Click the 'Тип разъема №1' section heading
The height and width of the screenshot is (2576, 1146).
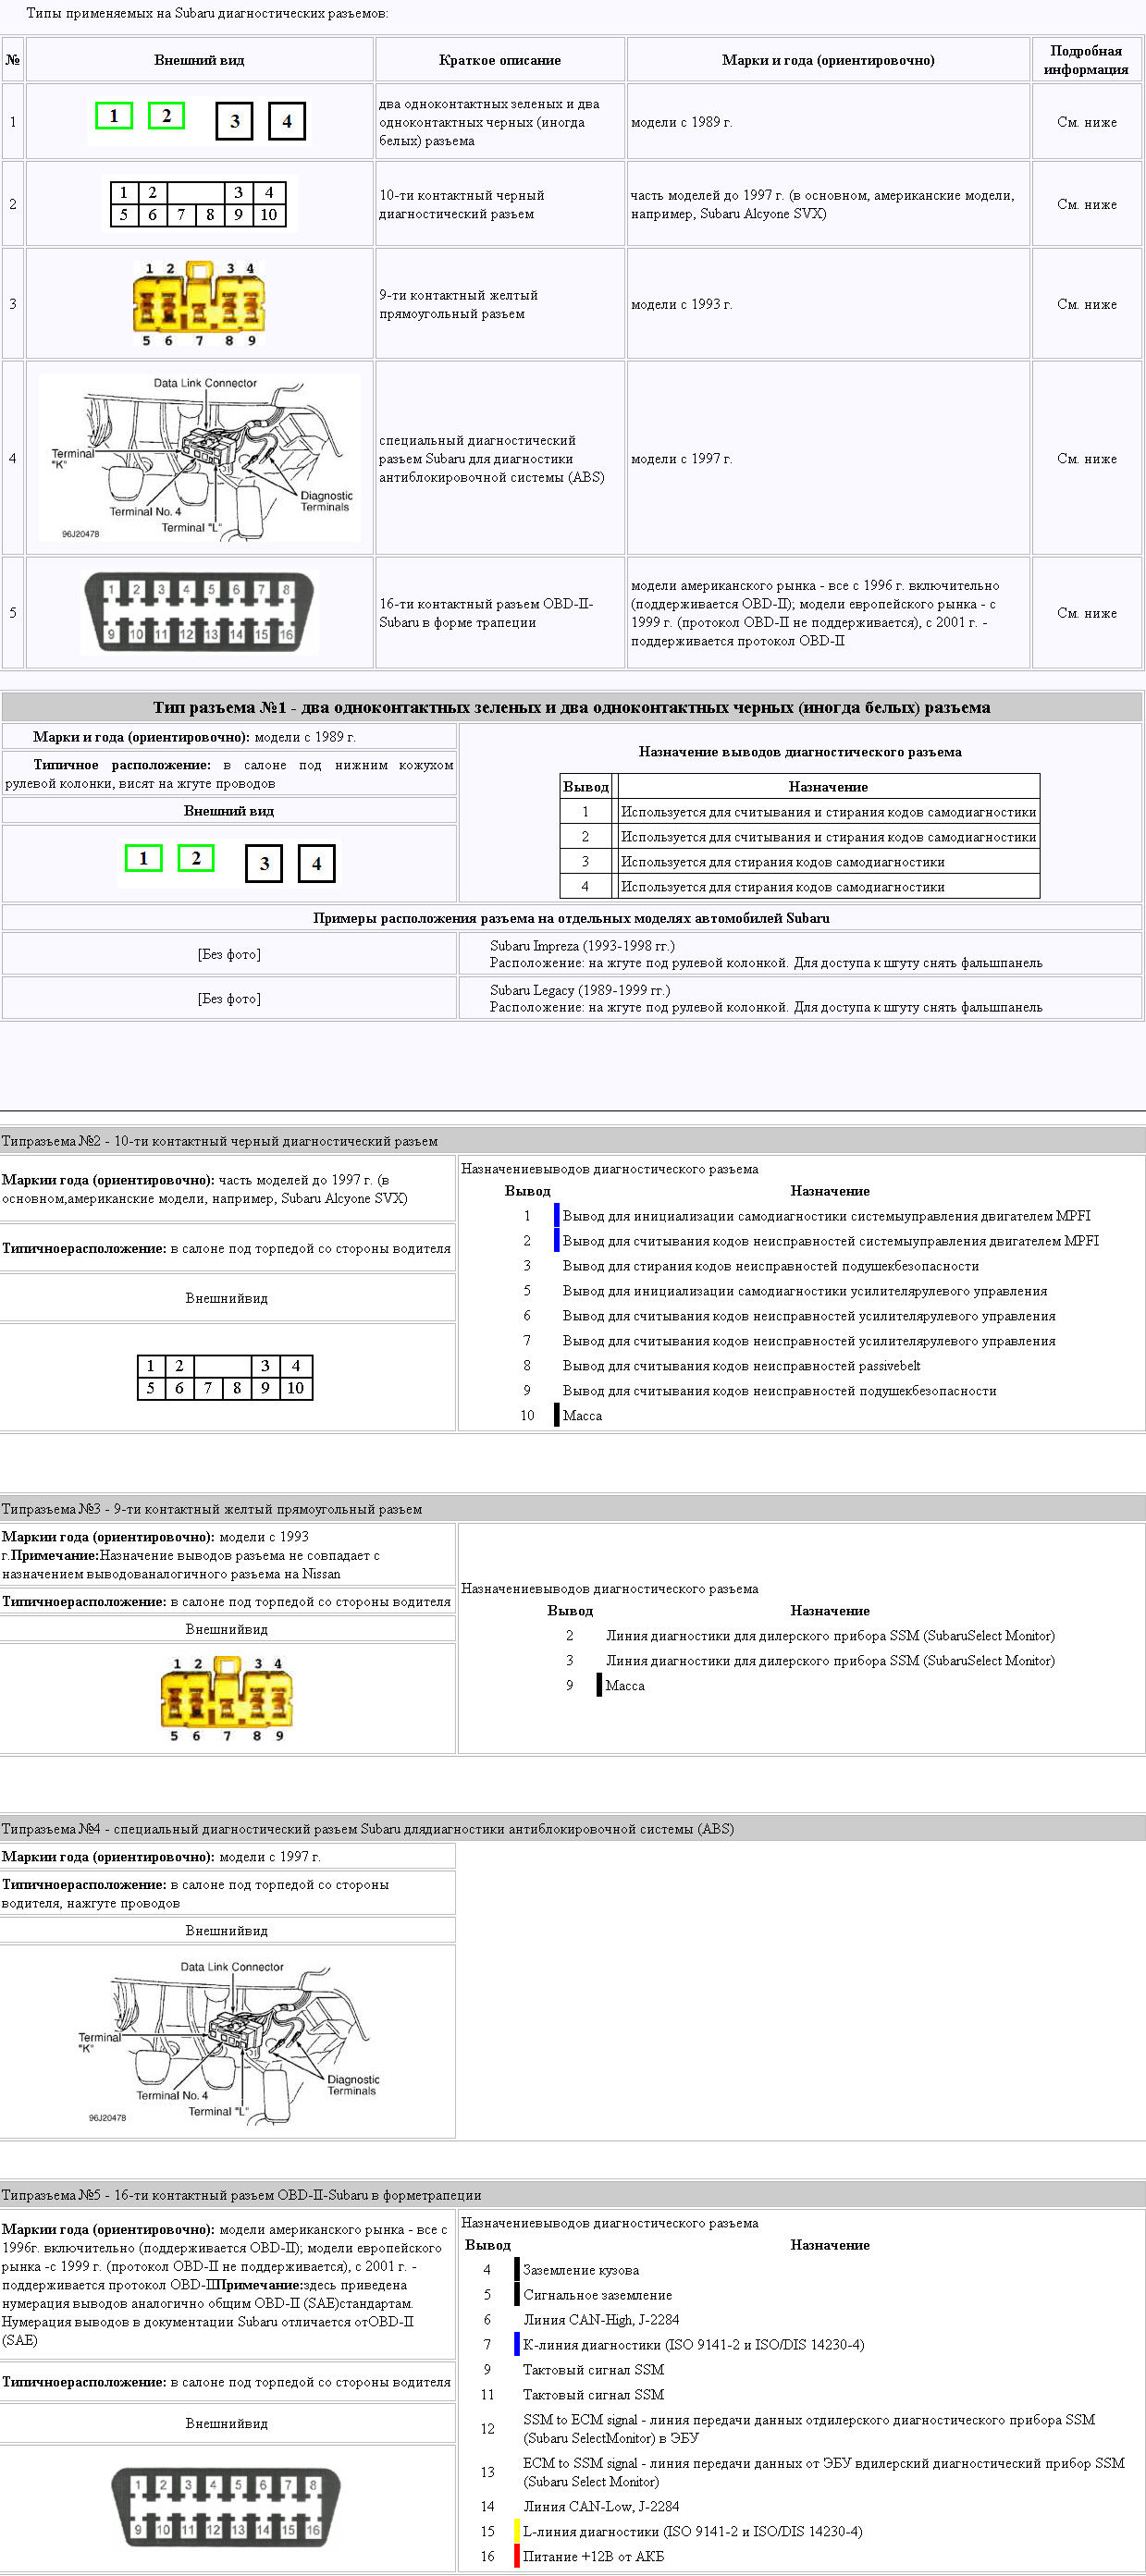[x=571, y=707]
